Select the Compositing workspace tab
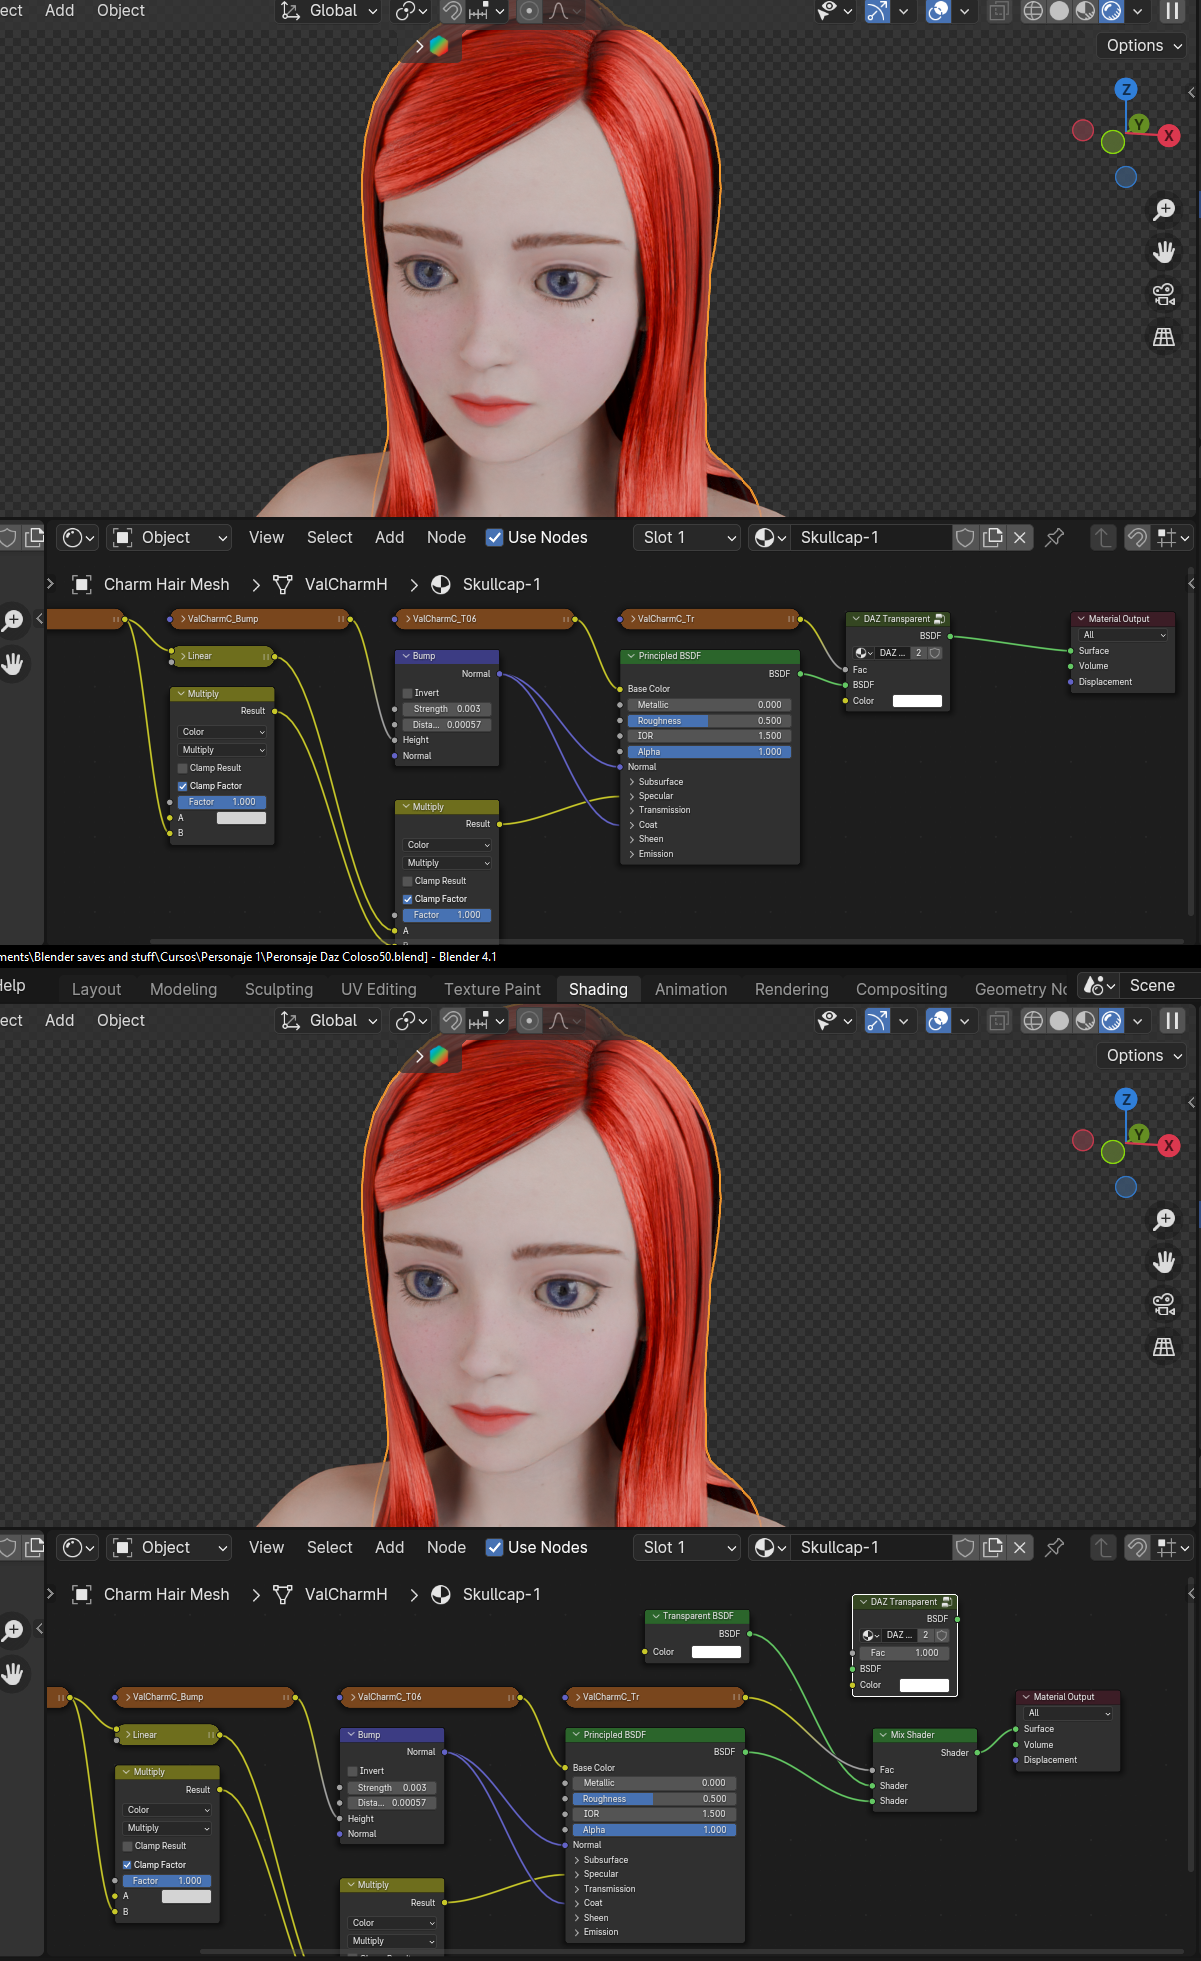 click(901, 989)
